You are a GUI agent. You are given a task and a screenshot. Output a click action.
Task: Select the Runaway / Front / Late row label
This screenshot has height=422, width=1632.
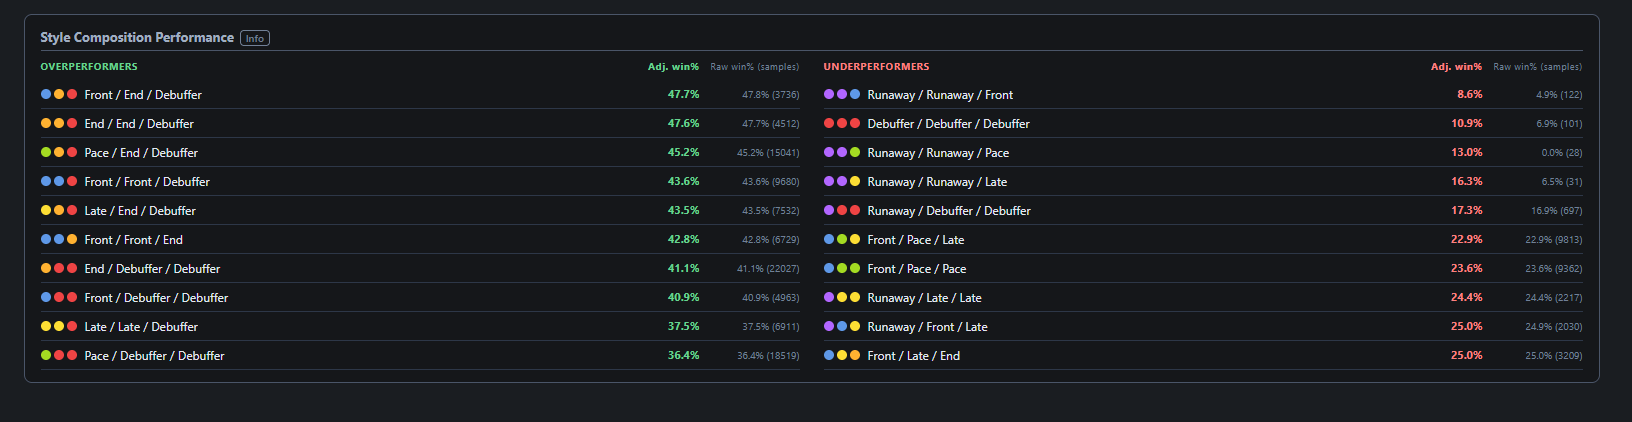pos(928,327)
